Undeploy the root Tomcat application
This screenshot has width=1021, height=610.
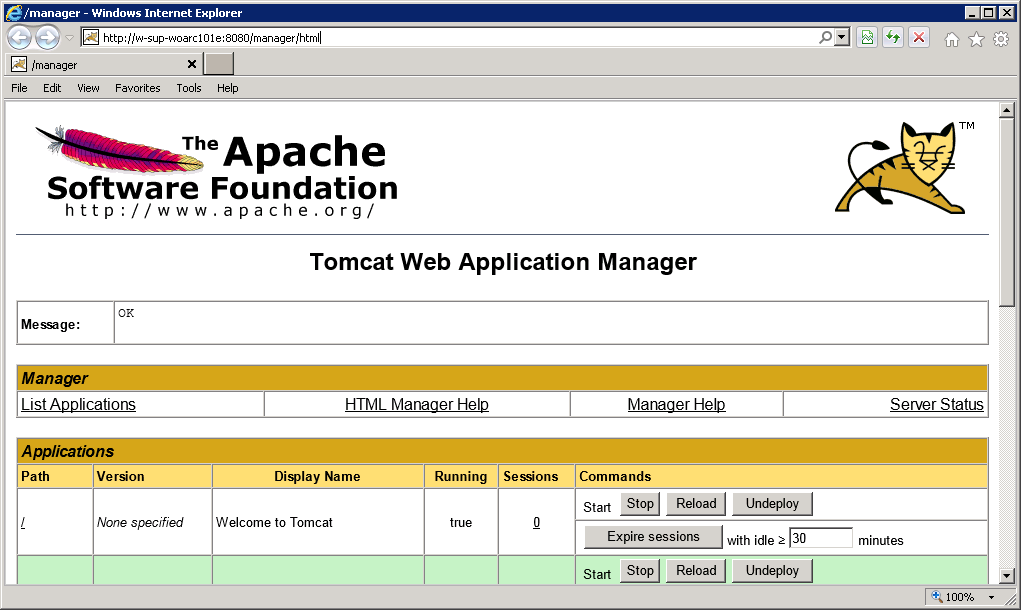[x=771, y=503]
